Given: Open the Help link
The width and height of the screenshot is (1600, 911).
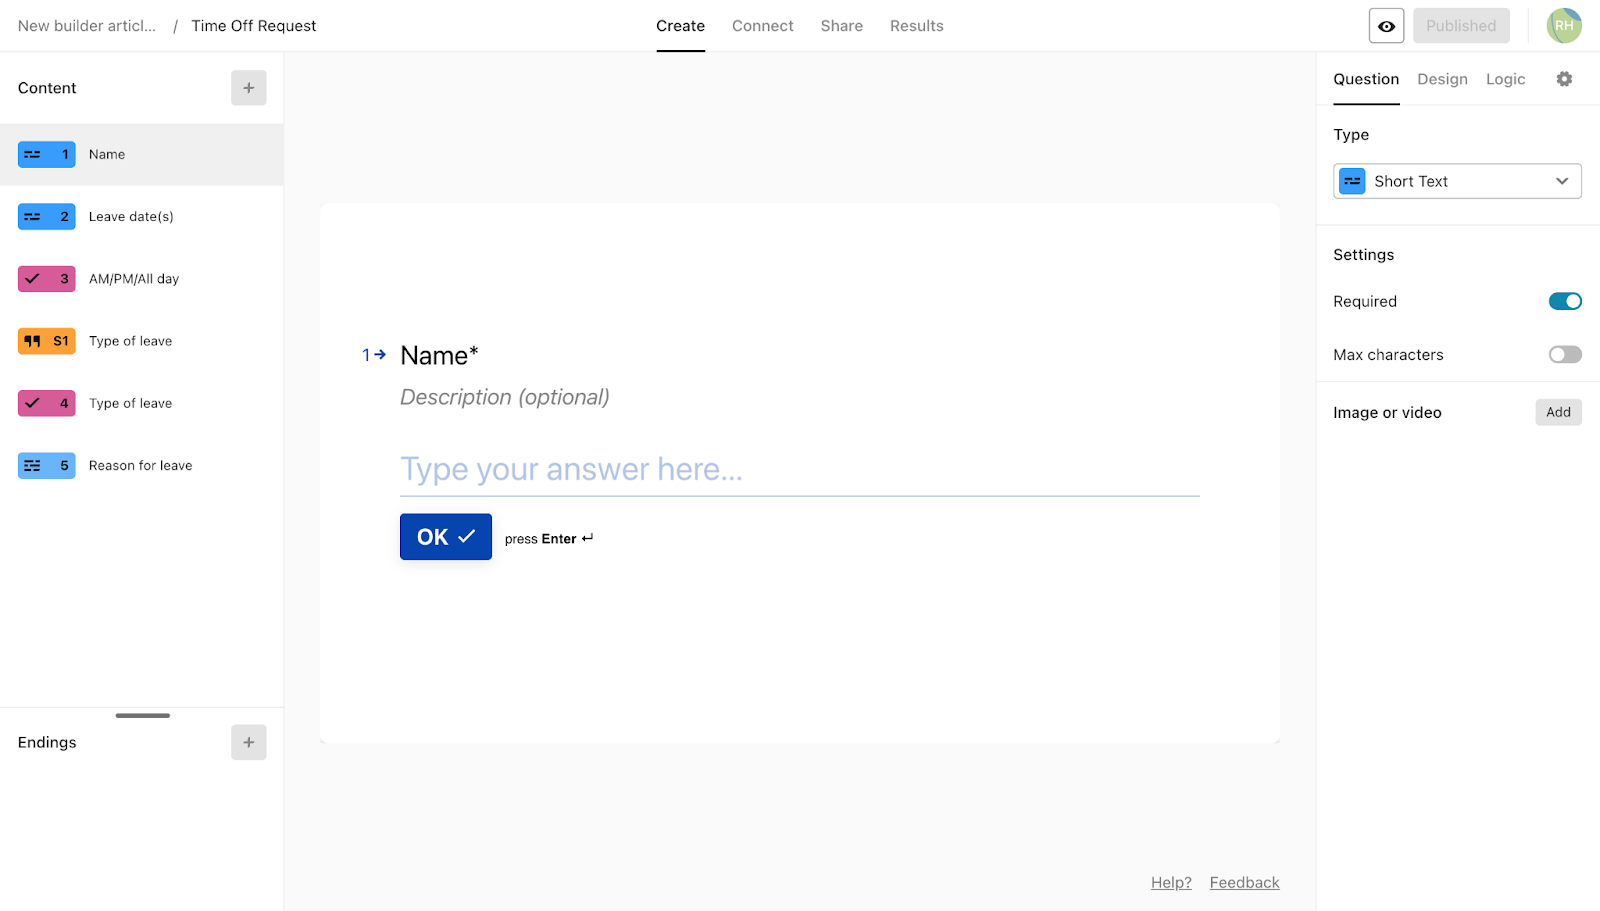Looking at the screenshot, I should (x=1171, y=882).
